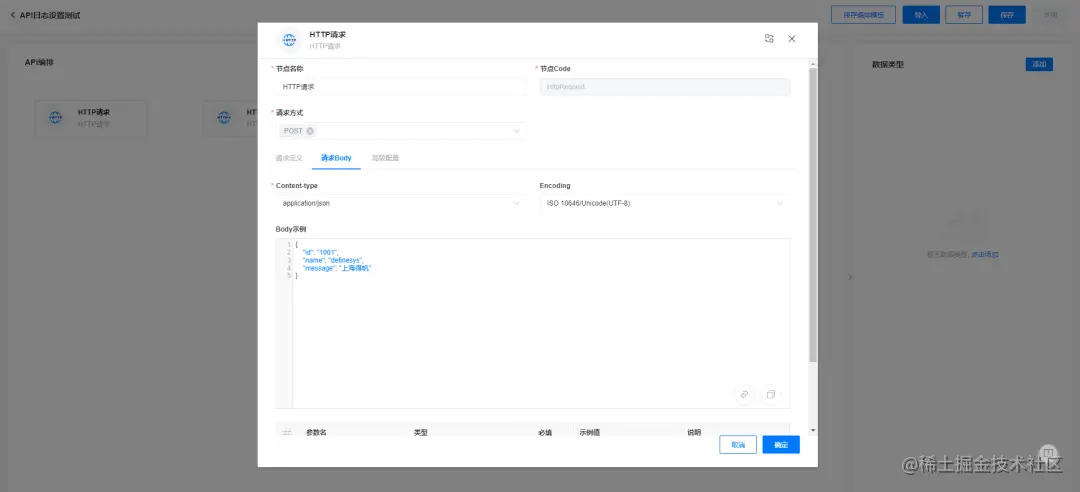Click the API日志设置测试 page title
The height and width of the screenshot is (492, 1080).
[x=50, y=15]
